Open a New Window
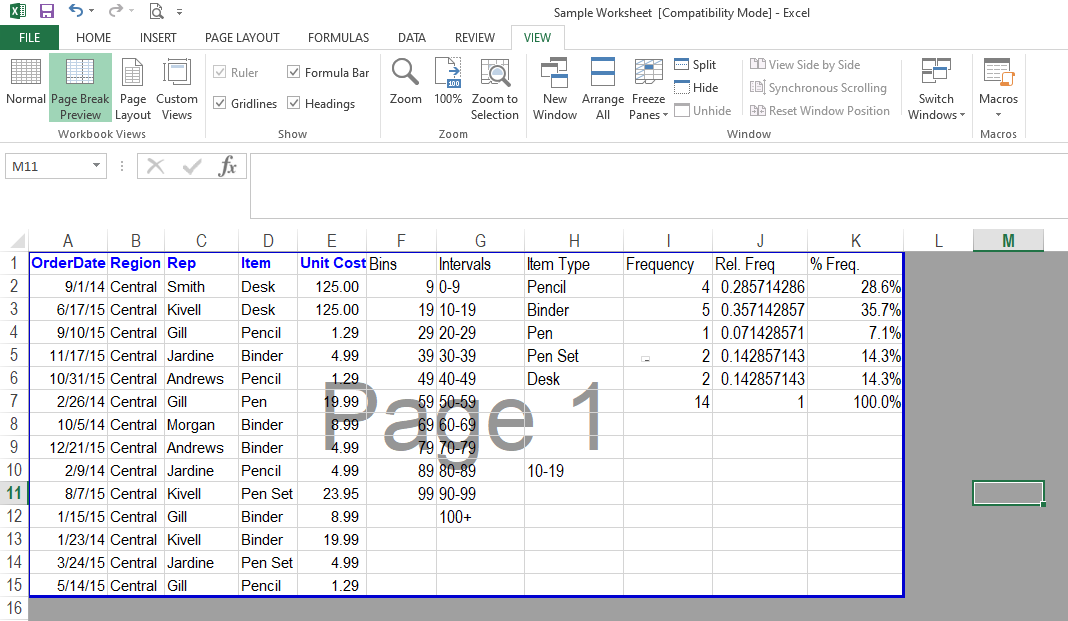Image resolution: width=1068 pixels, height=621 pixels. click(x=554, y=88)
